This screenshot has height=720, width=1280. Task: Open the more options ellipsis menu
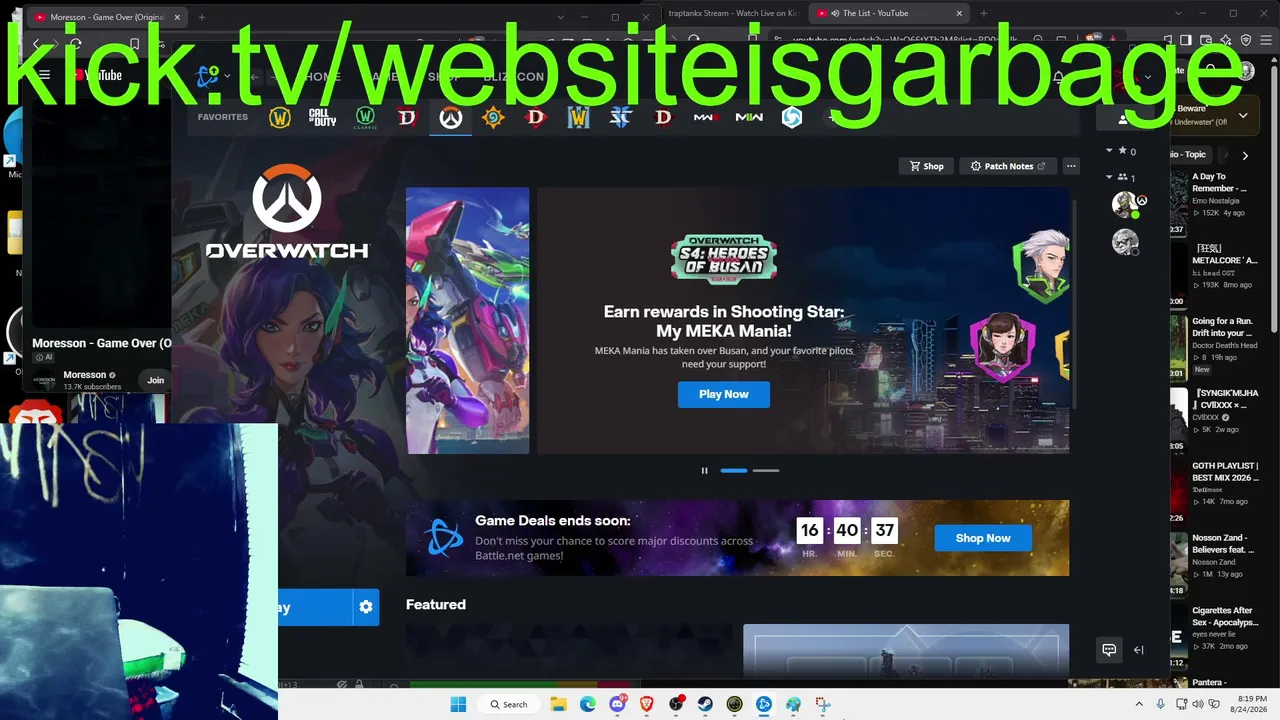tap(1071, 166)
